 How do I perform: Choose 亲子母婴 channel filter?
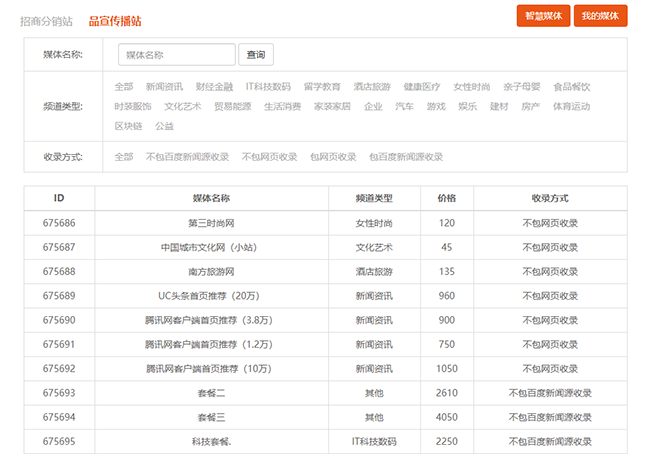[522, 87]
